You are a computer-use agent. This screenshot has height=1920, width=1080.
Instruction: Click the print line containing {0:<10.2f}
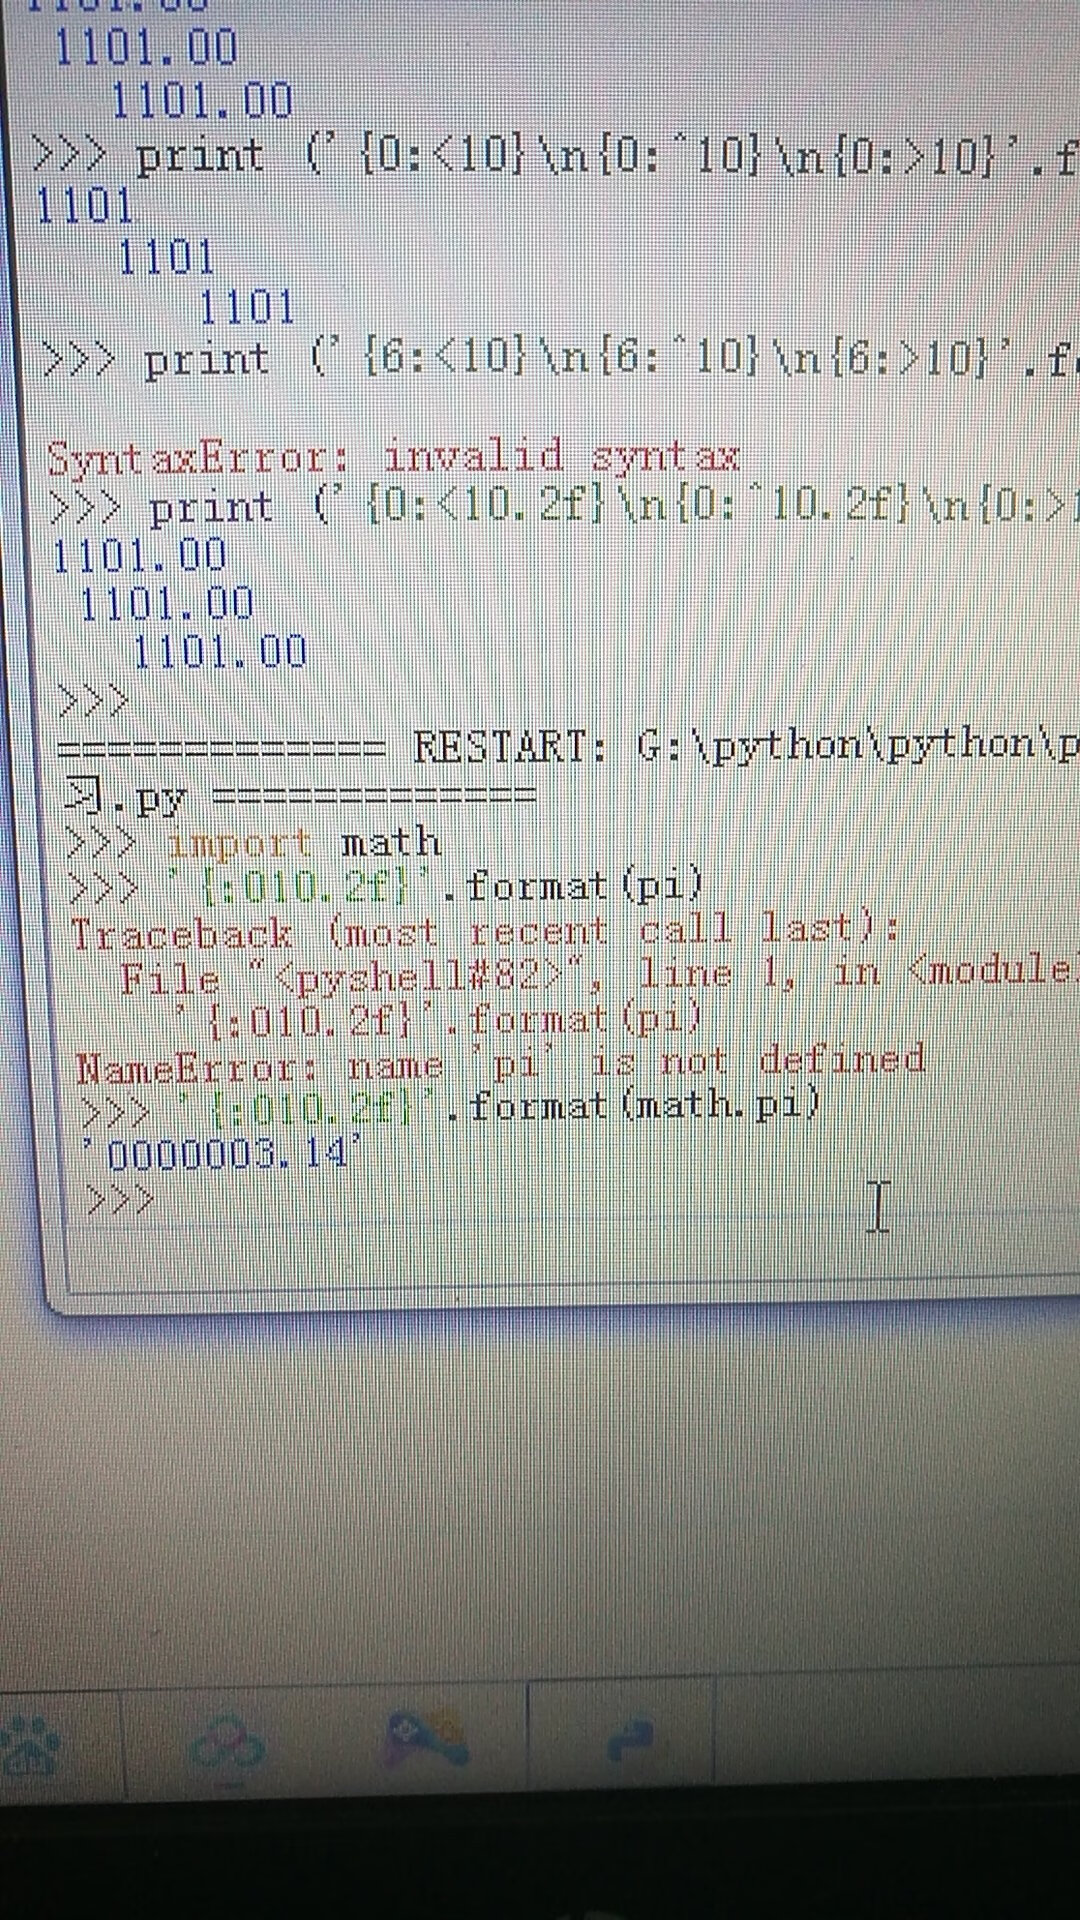tap(563, 507)
